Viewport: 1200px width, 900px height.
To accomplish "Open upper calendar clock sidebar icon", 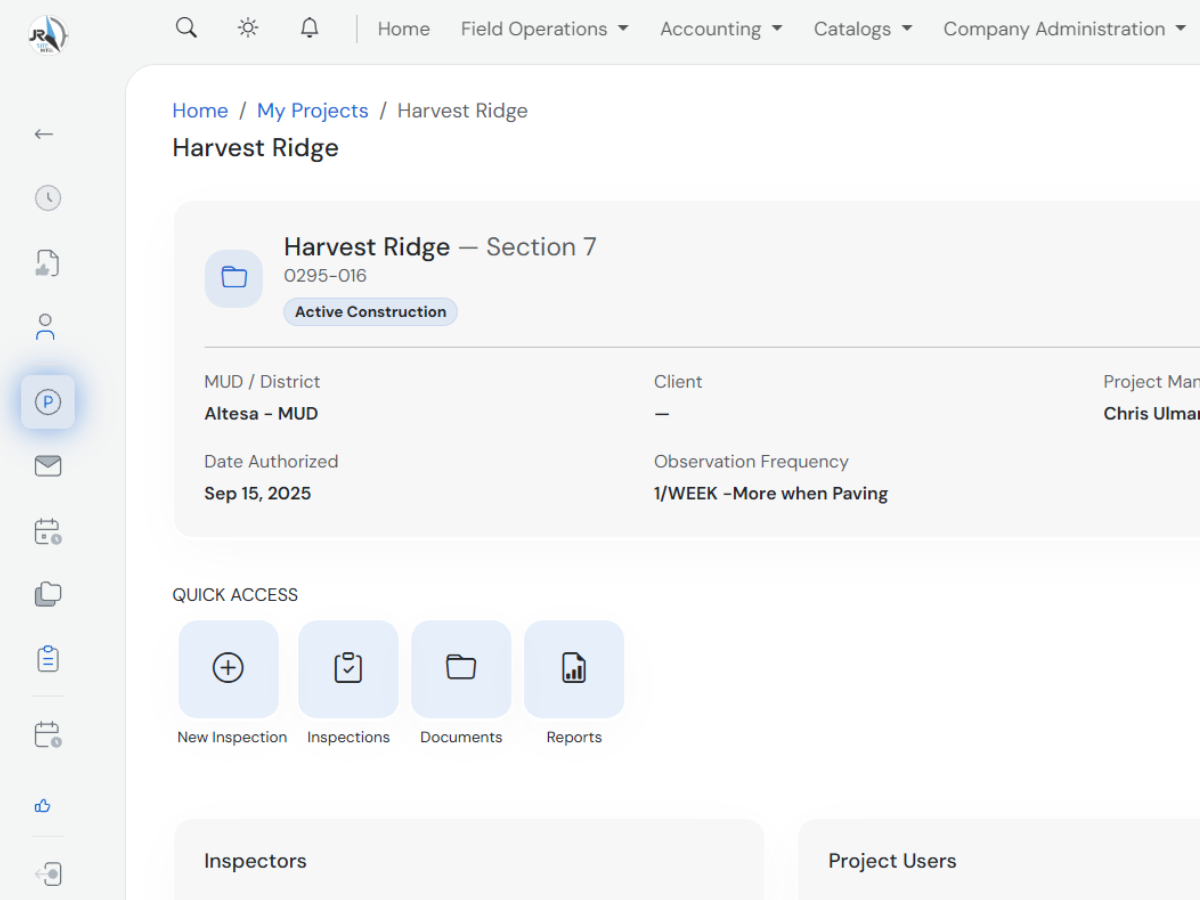I will [x=48, y=531].
